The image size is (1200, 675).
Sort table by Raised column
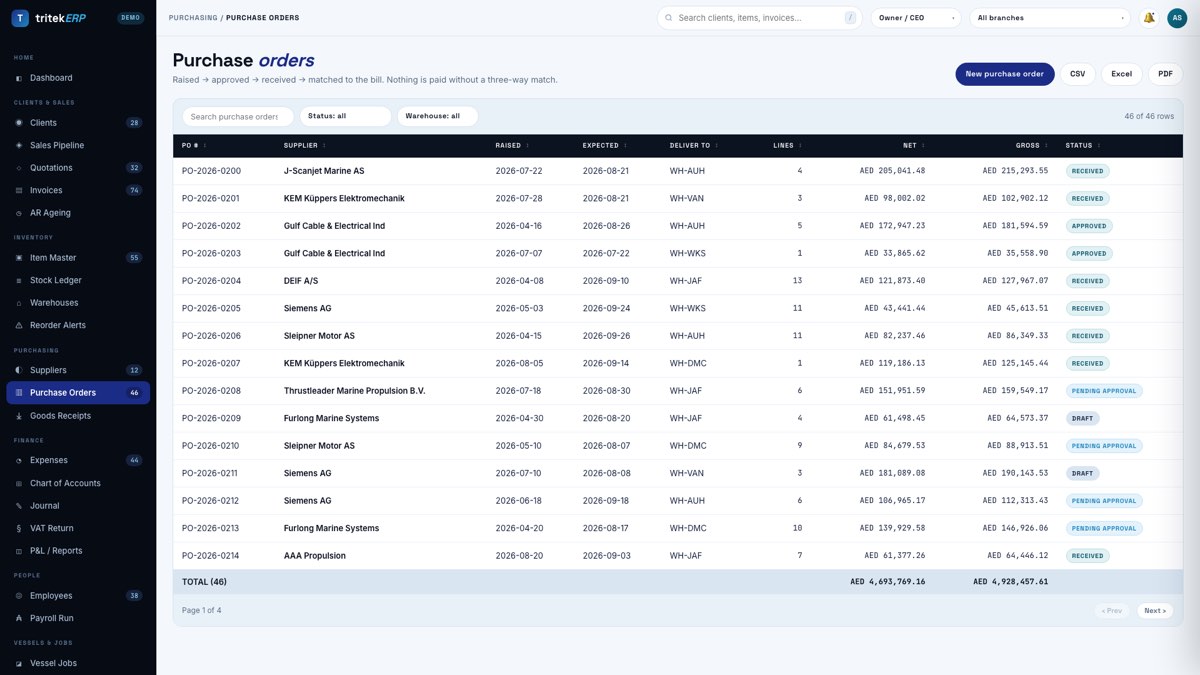[x=512, y=146]
